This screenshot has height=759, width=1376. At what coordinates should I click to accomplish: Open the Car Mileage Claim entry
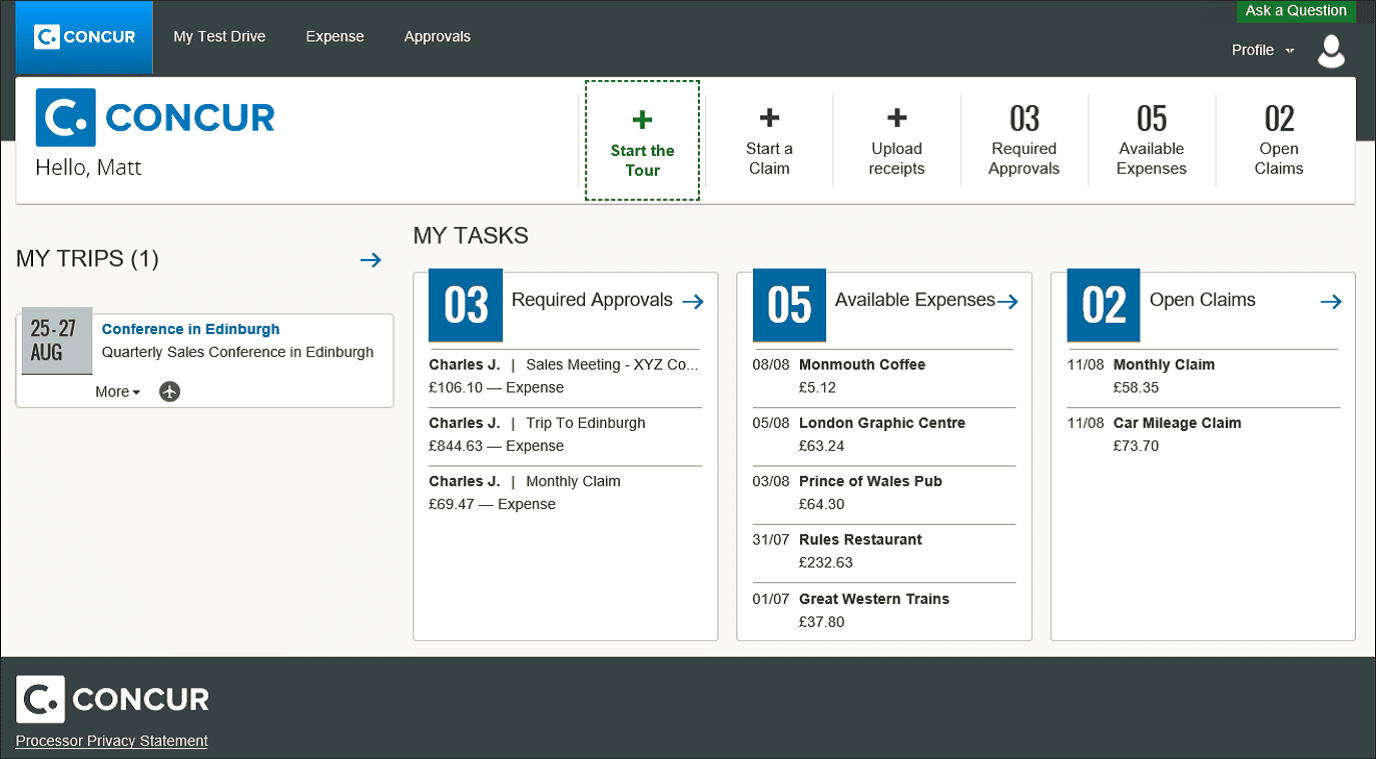[1177, 423]
